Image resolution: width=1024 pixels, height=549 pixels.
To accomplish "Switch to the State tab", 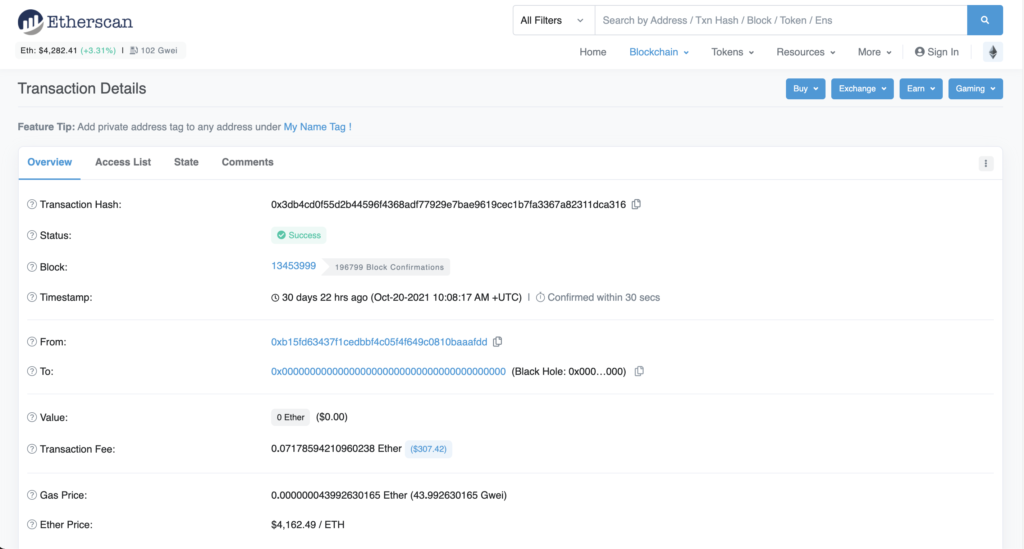I will [186, 163].
